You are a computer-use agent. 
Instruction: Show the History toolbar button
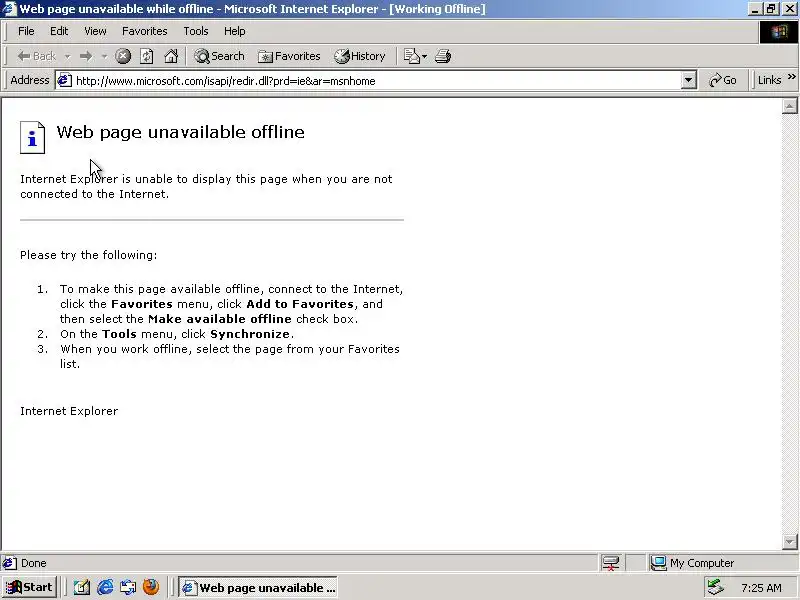coord(360,56)
